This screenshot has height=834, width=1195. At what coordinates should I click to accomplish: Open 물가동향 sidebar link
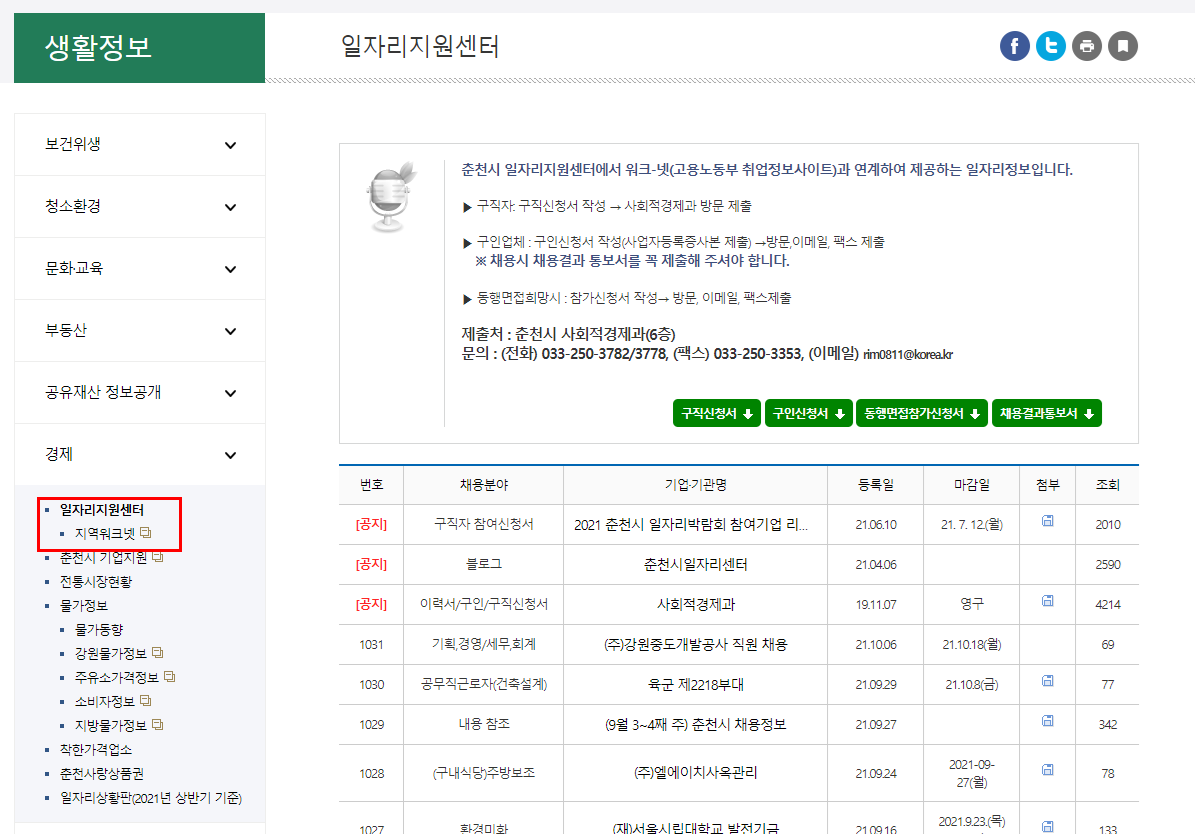coord(99,630)
